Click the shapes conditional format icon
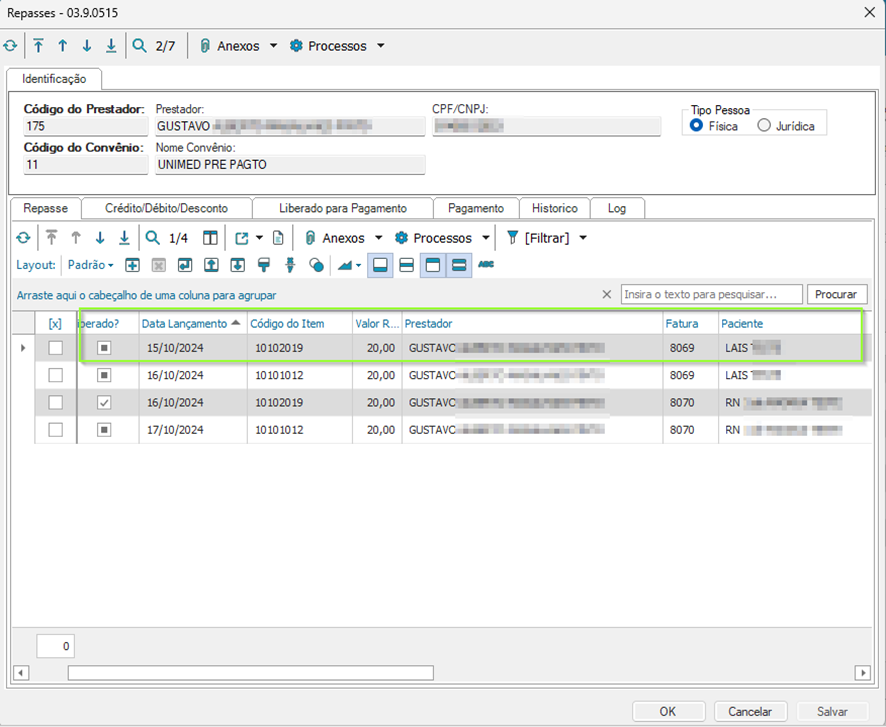The height and width of the screenshot is (727, 886). pos(317,265)
